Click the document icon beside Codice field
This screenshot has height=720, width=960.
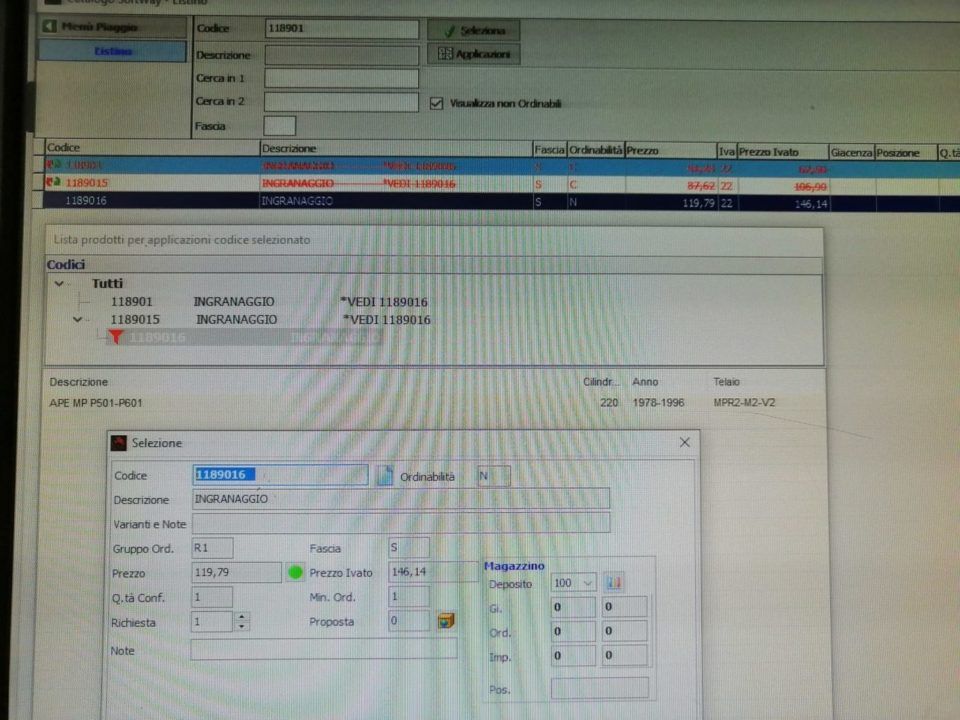point(385,476)
